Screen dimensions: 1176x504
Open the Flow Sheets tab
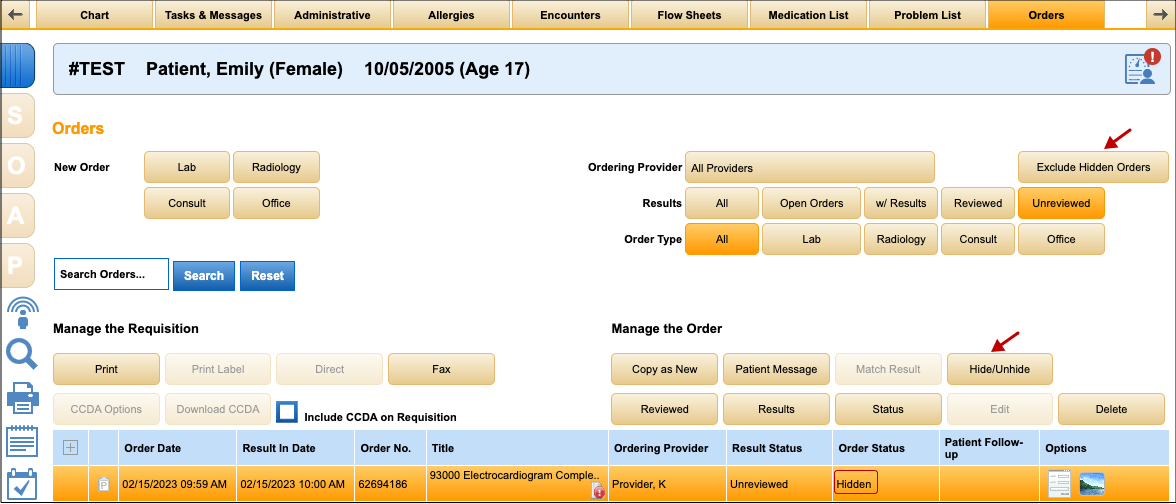[689, 15]
